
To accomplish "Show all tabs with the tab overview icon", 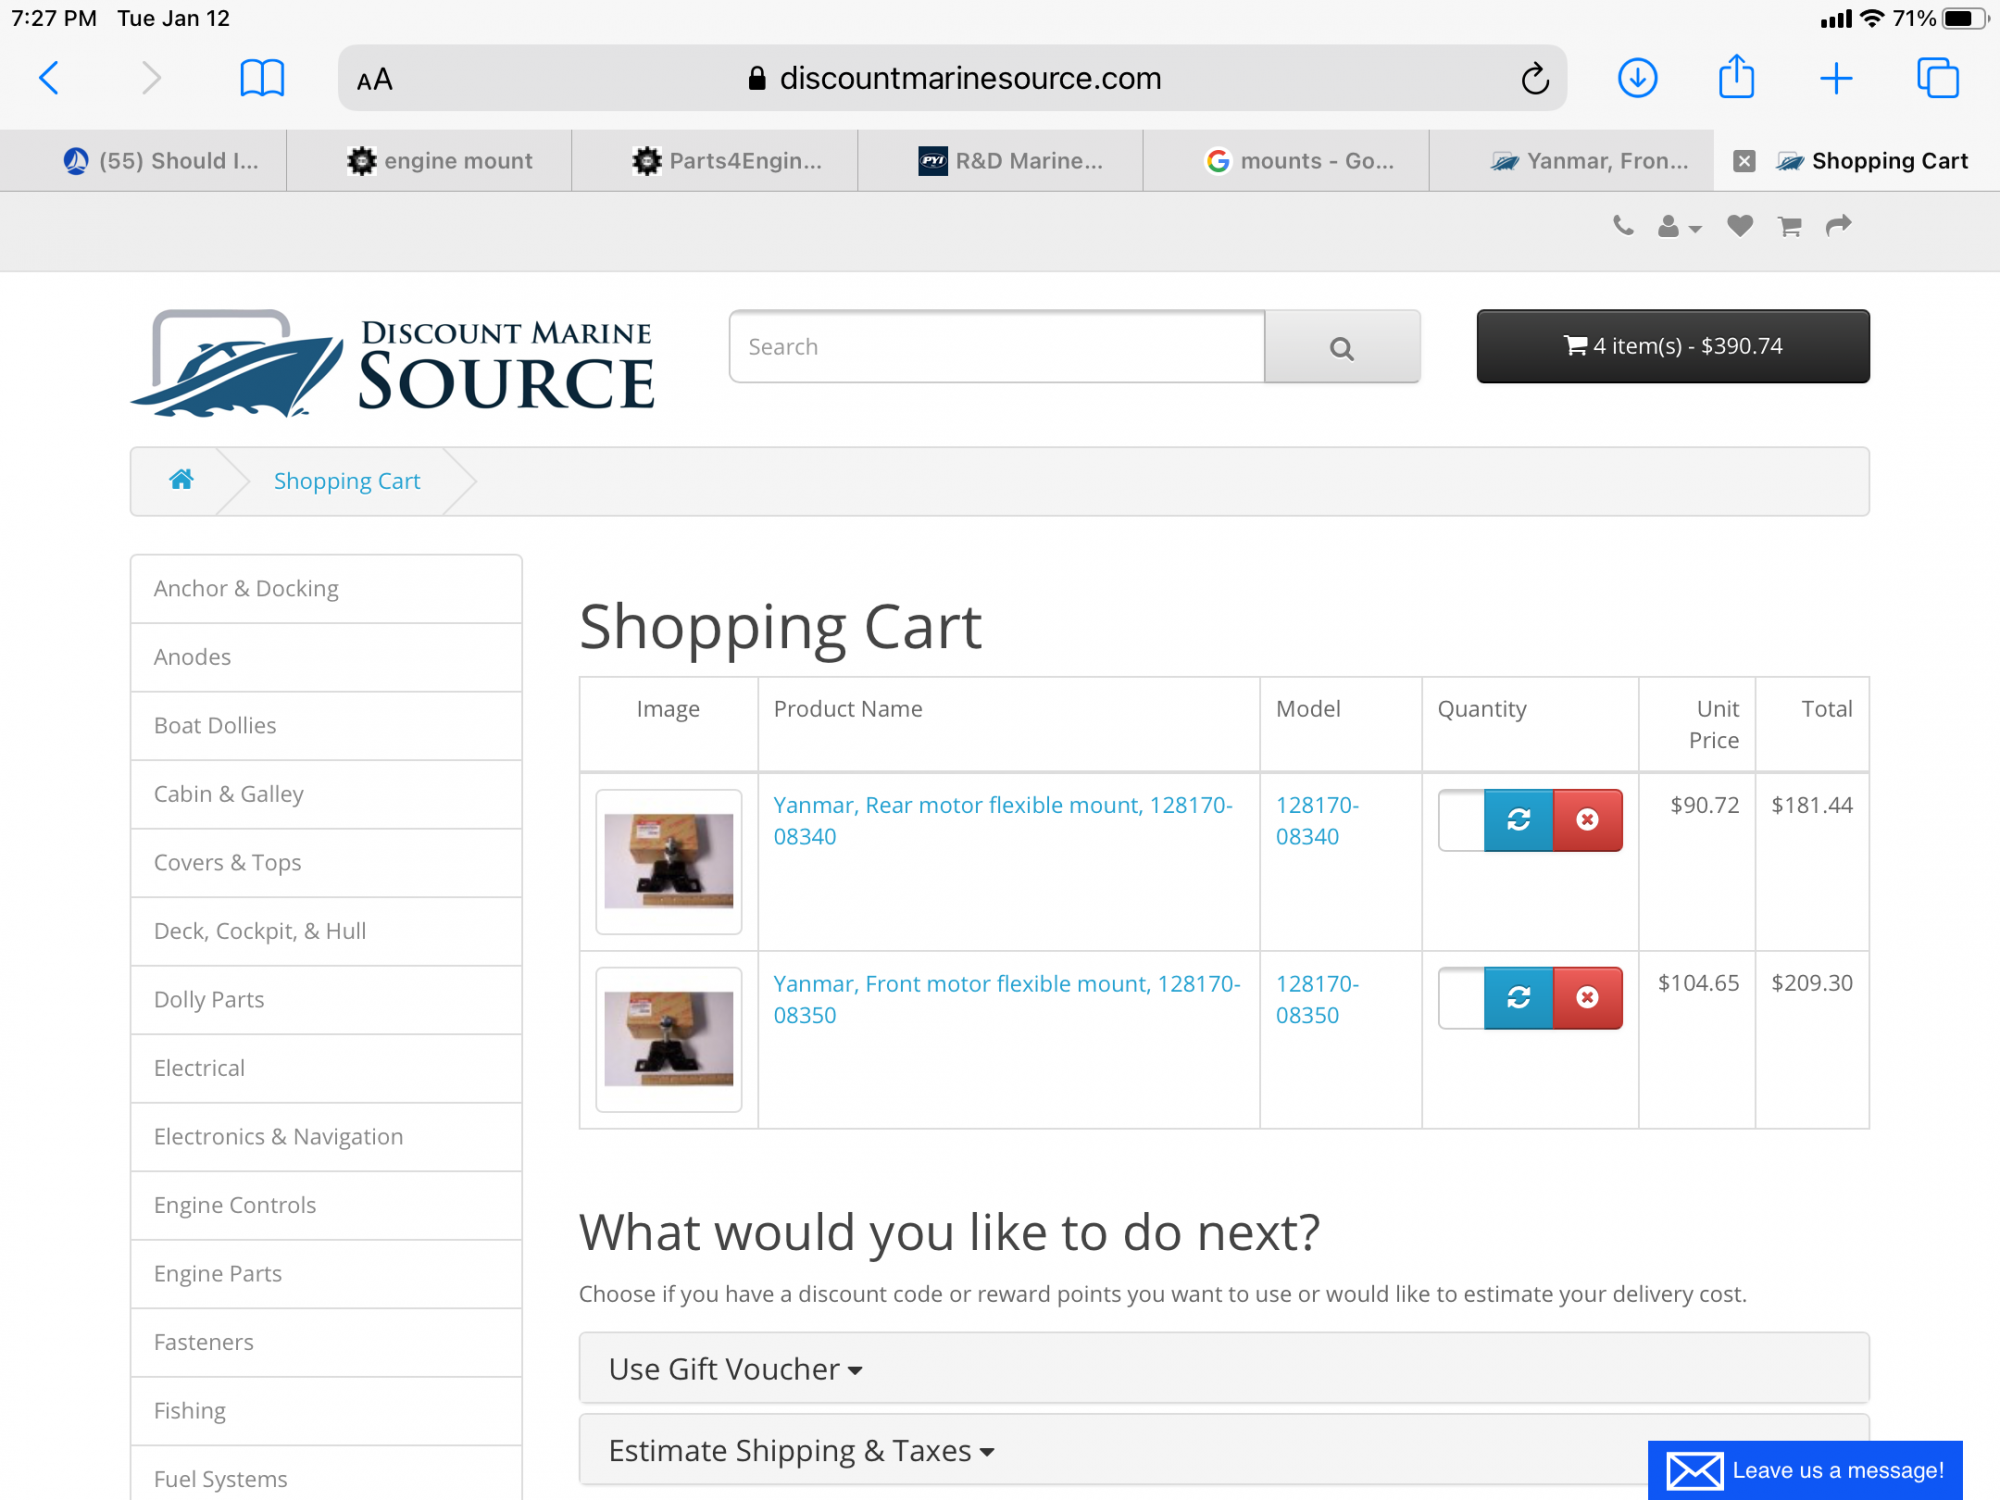I will click(x=1937, y=78).
